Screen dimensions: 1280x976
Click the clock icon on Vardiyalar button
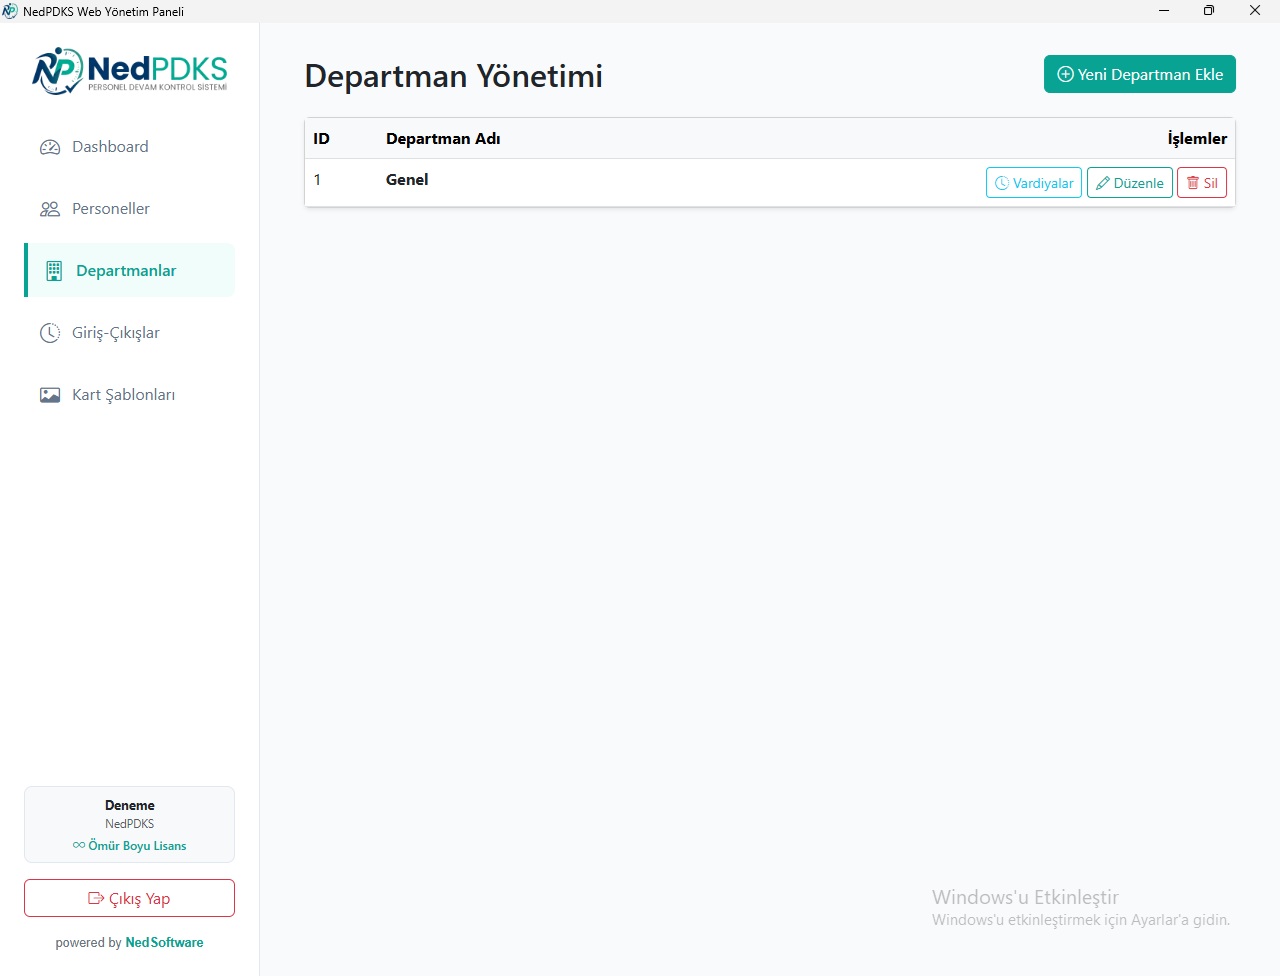tap(1002, 183)
